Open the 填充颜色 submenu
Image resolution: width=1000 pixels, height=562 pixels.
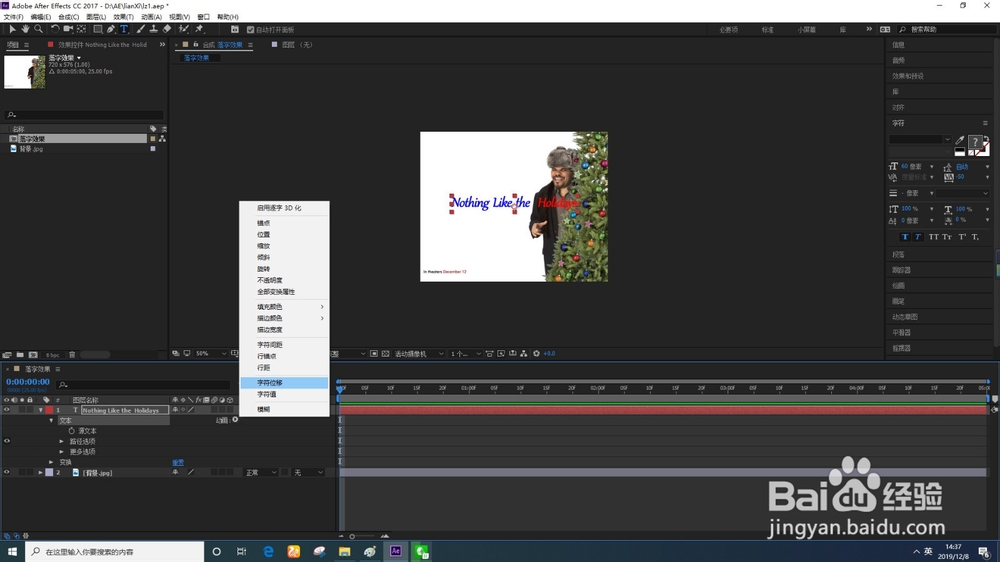(284, 307)
